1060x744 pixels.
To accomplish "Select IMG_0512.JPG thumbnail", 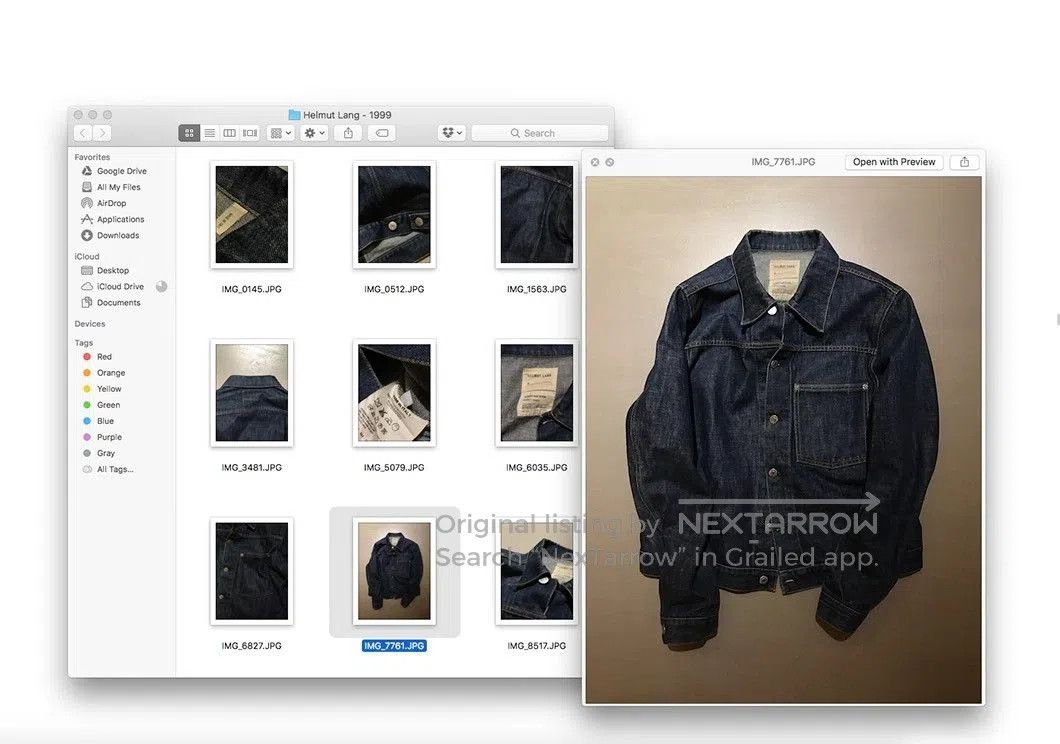I will [394, 214].
